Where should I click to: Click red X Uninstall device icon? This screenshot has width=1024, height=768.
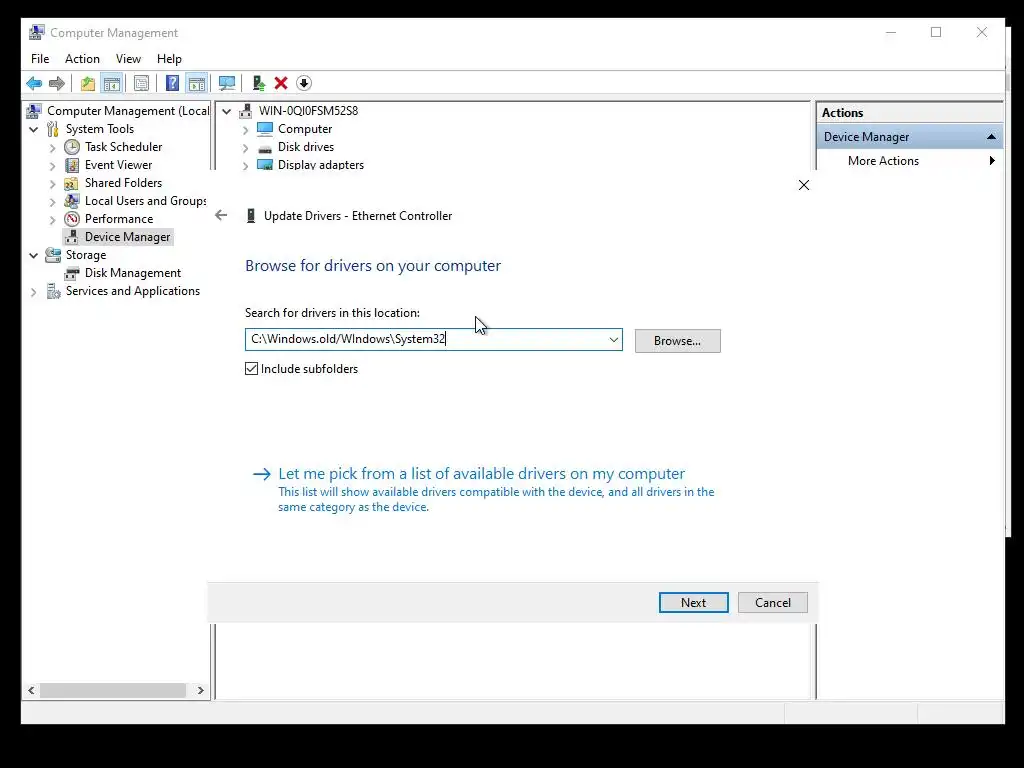click(x=281, y=83)
